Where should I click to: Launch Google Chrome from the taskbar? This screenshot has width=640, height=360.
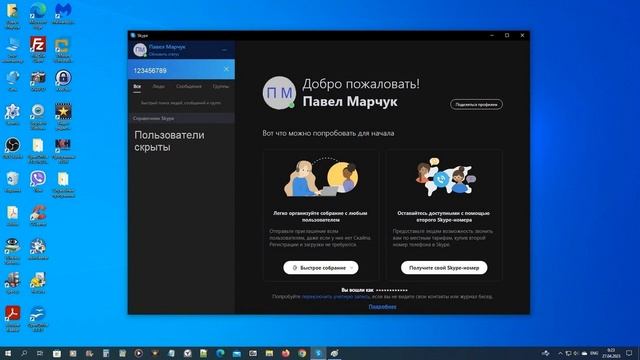click(302, 353)
